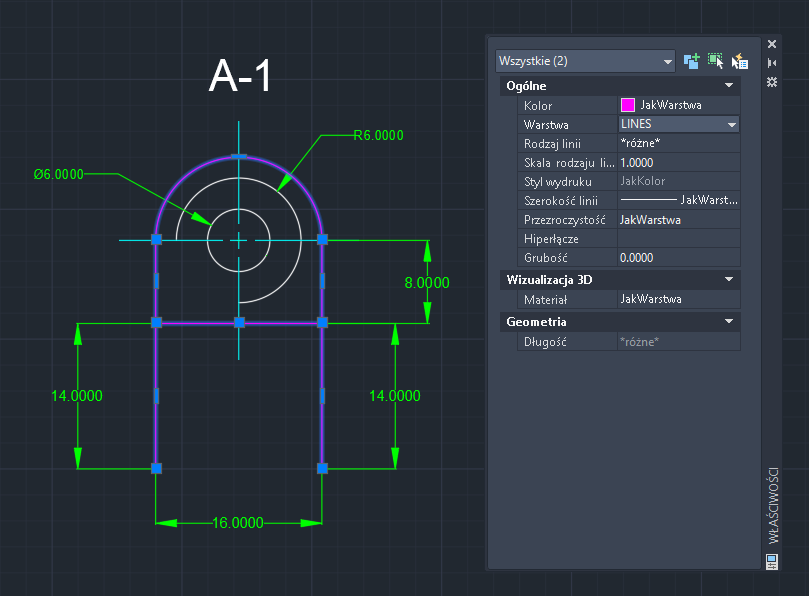Collapse the Wizualizacja 3D section

coord(729,279)
